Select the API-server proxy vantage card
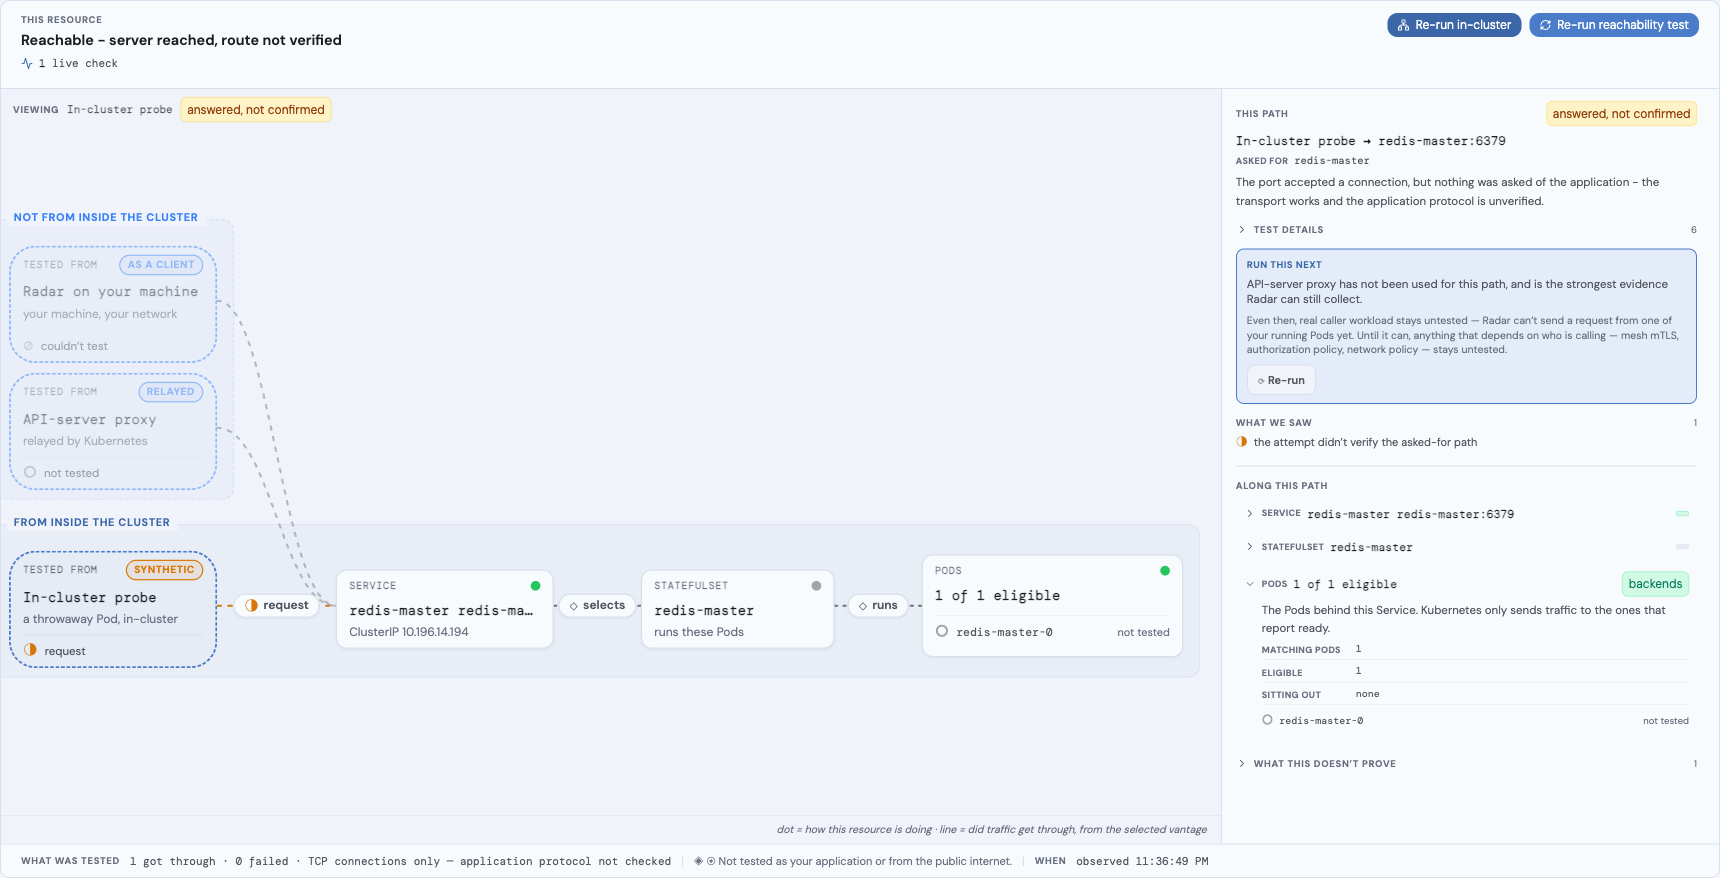 click(113, 431)
